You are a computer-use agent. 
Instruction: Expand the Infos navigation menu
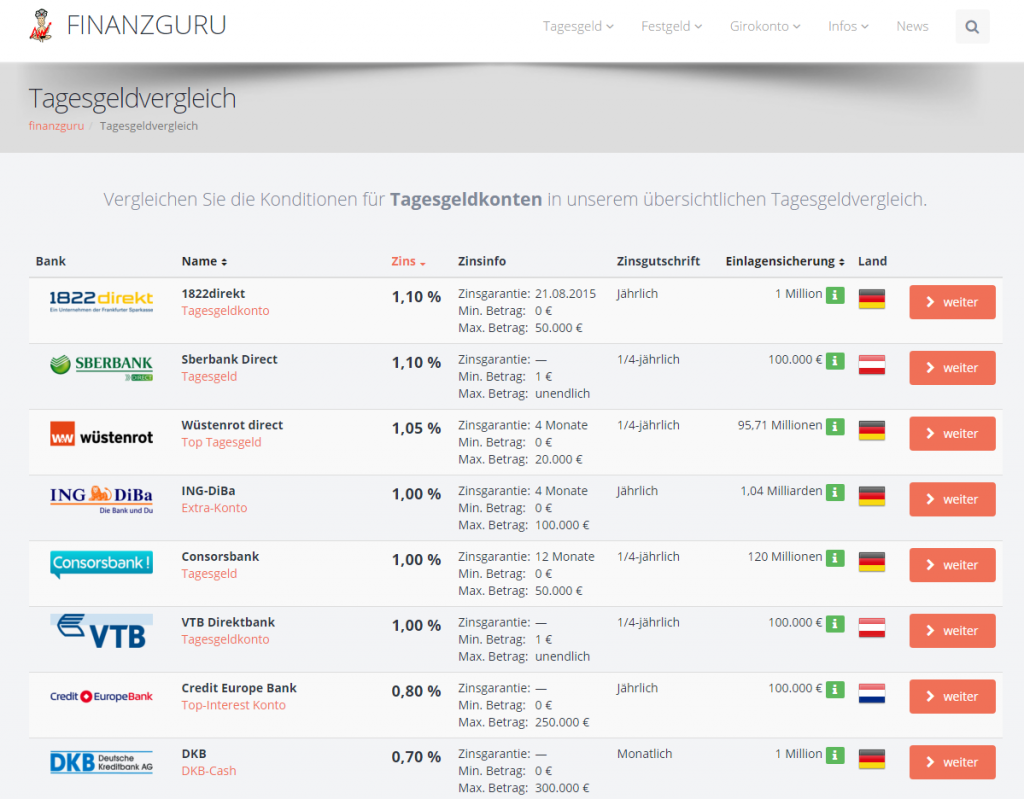click(848, 26)
